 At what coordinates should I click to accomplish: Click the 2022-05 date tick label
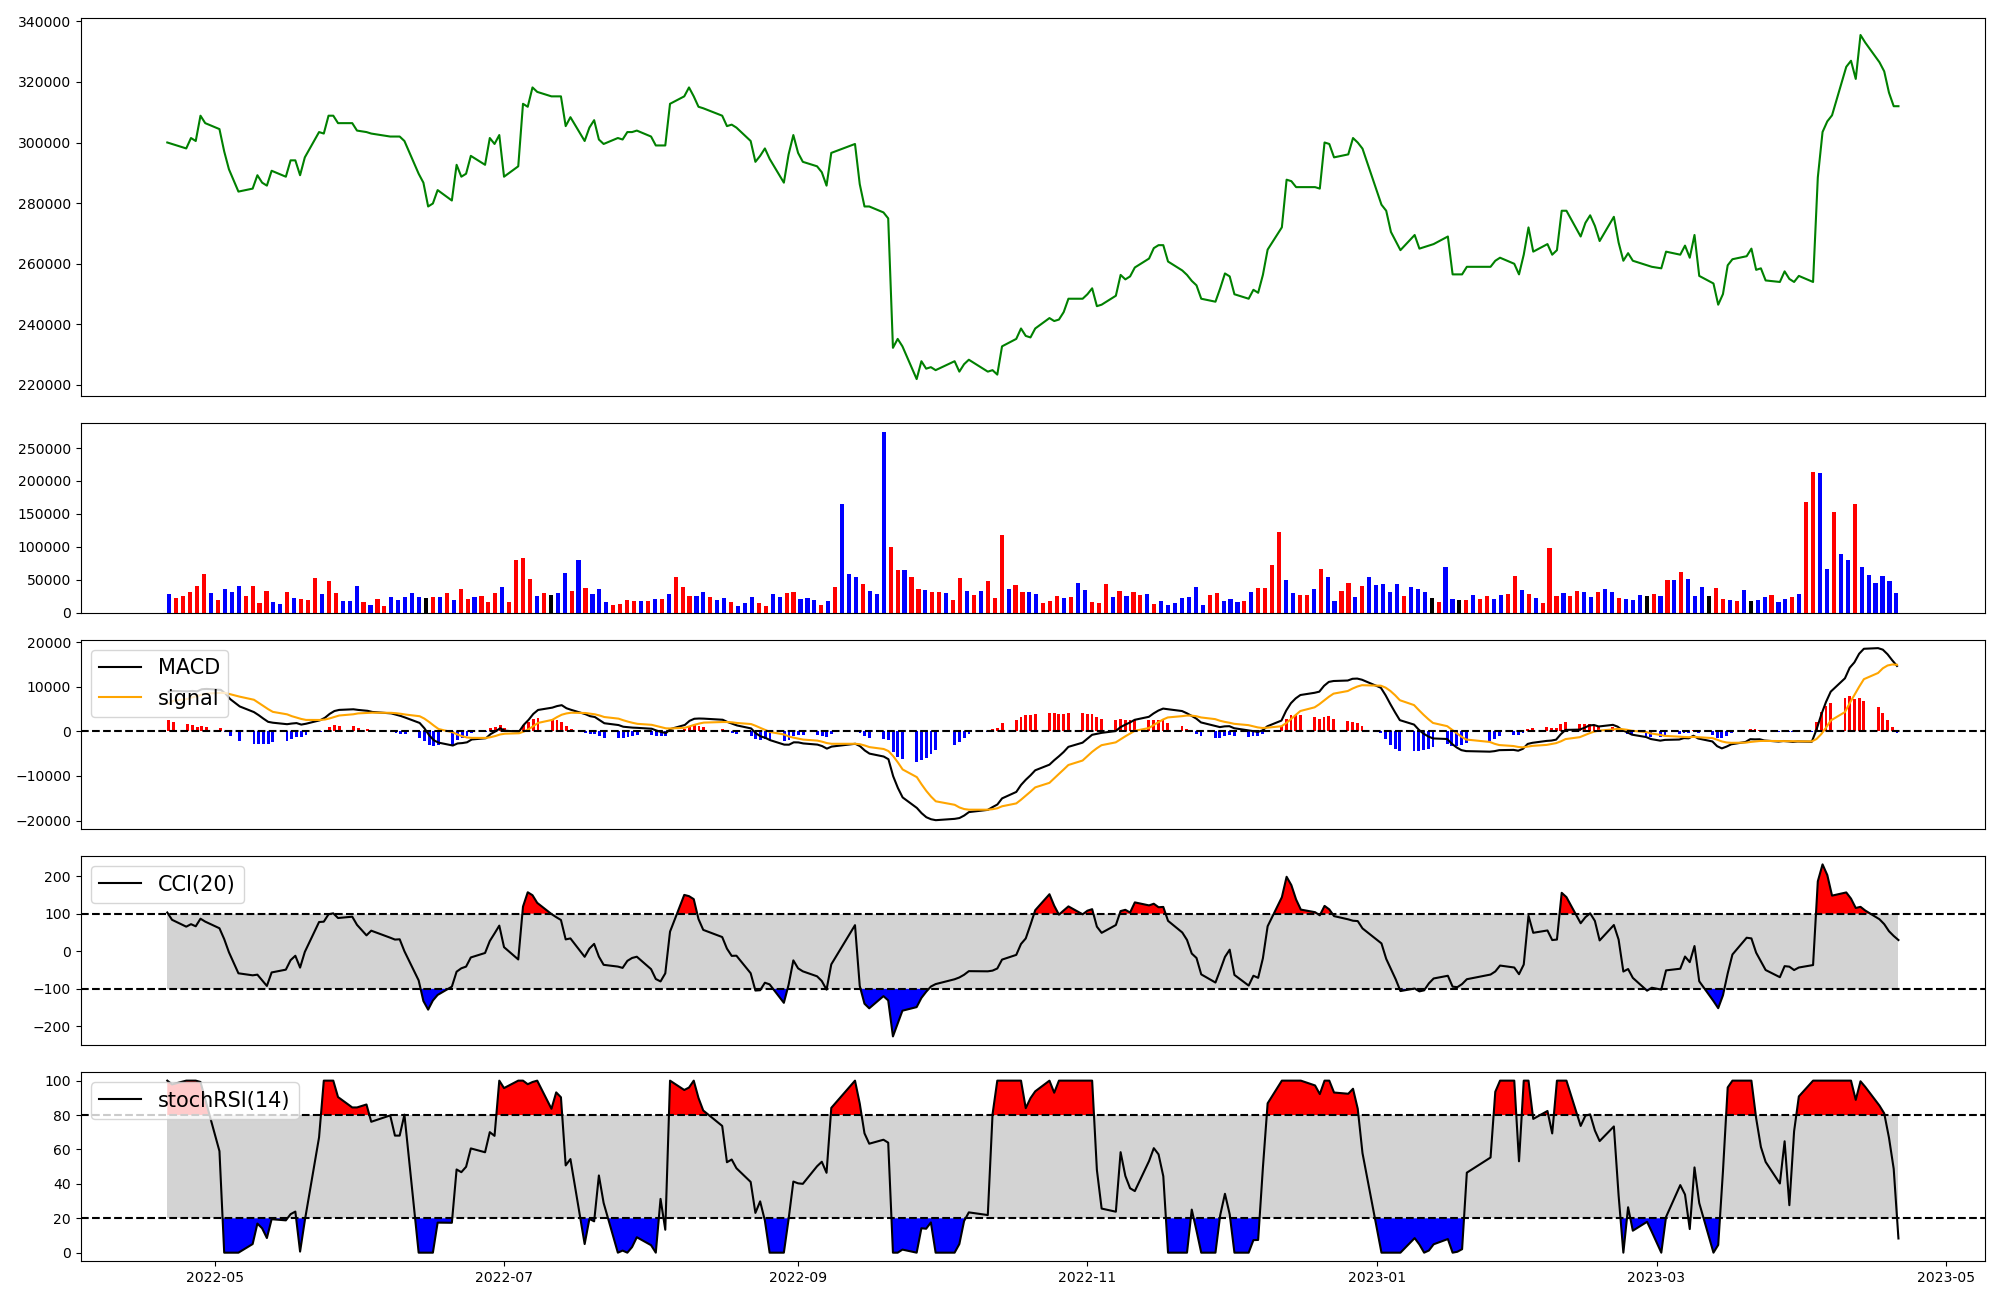pyautogui.click(x=215, y=1277)
